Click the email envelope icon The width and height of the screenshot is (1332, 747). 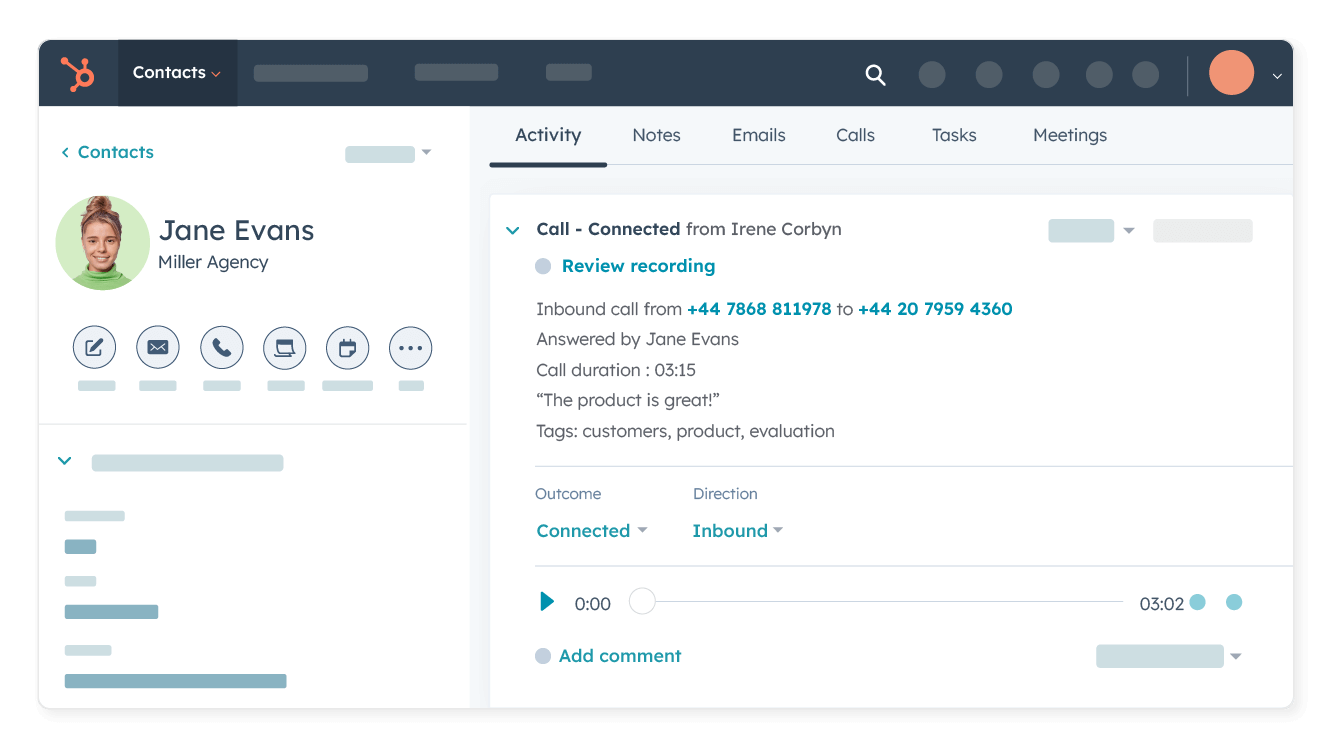pyautogui.click(x=158, y=348)
